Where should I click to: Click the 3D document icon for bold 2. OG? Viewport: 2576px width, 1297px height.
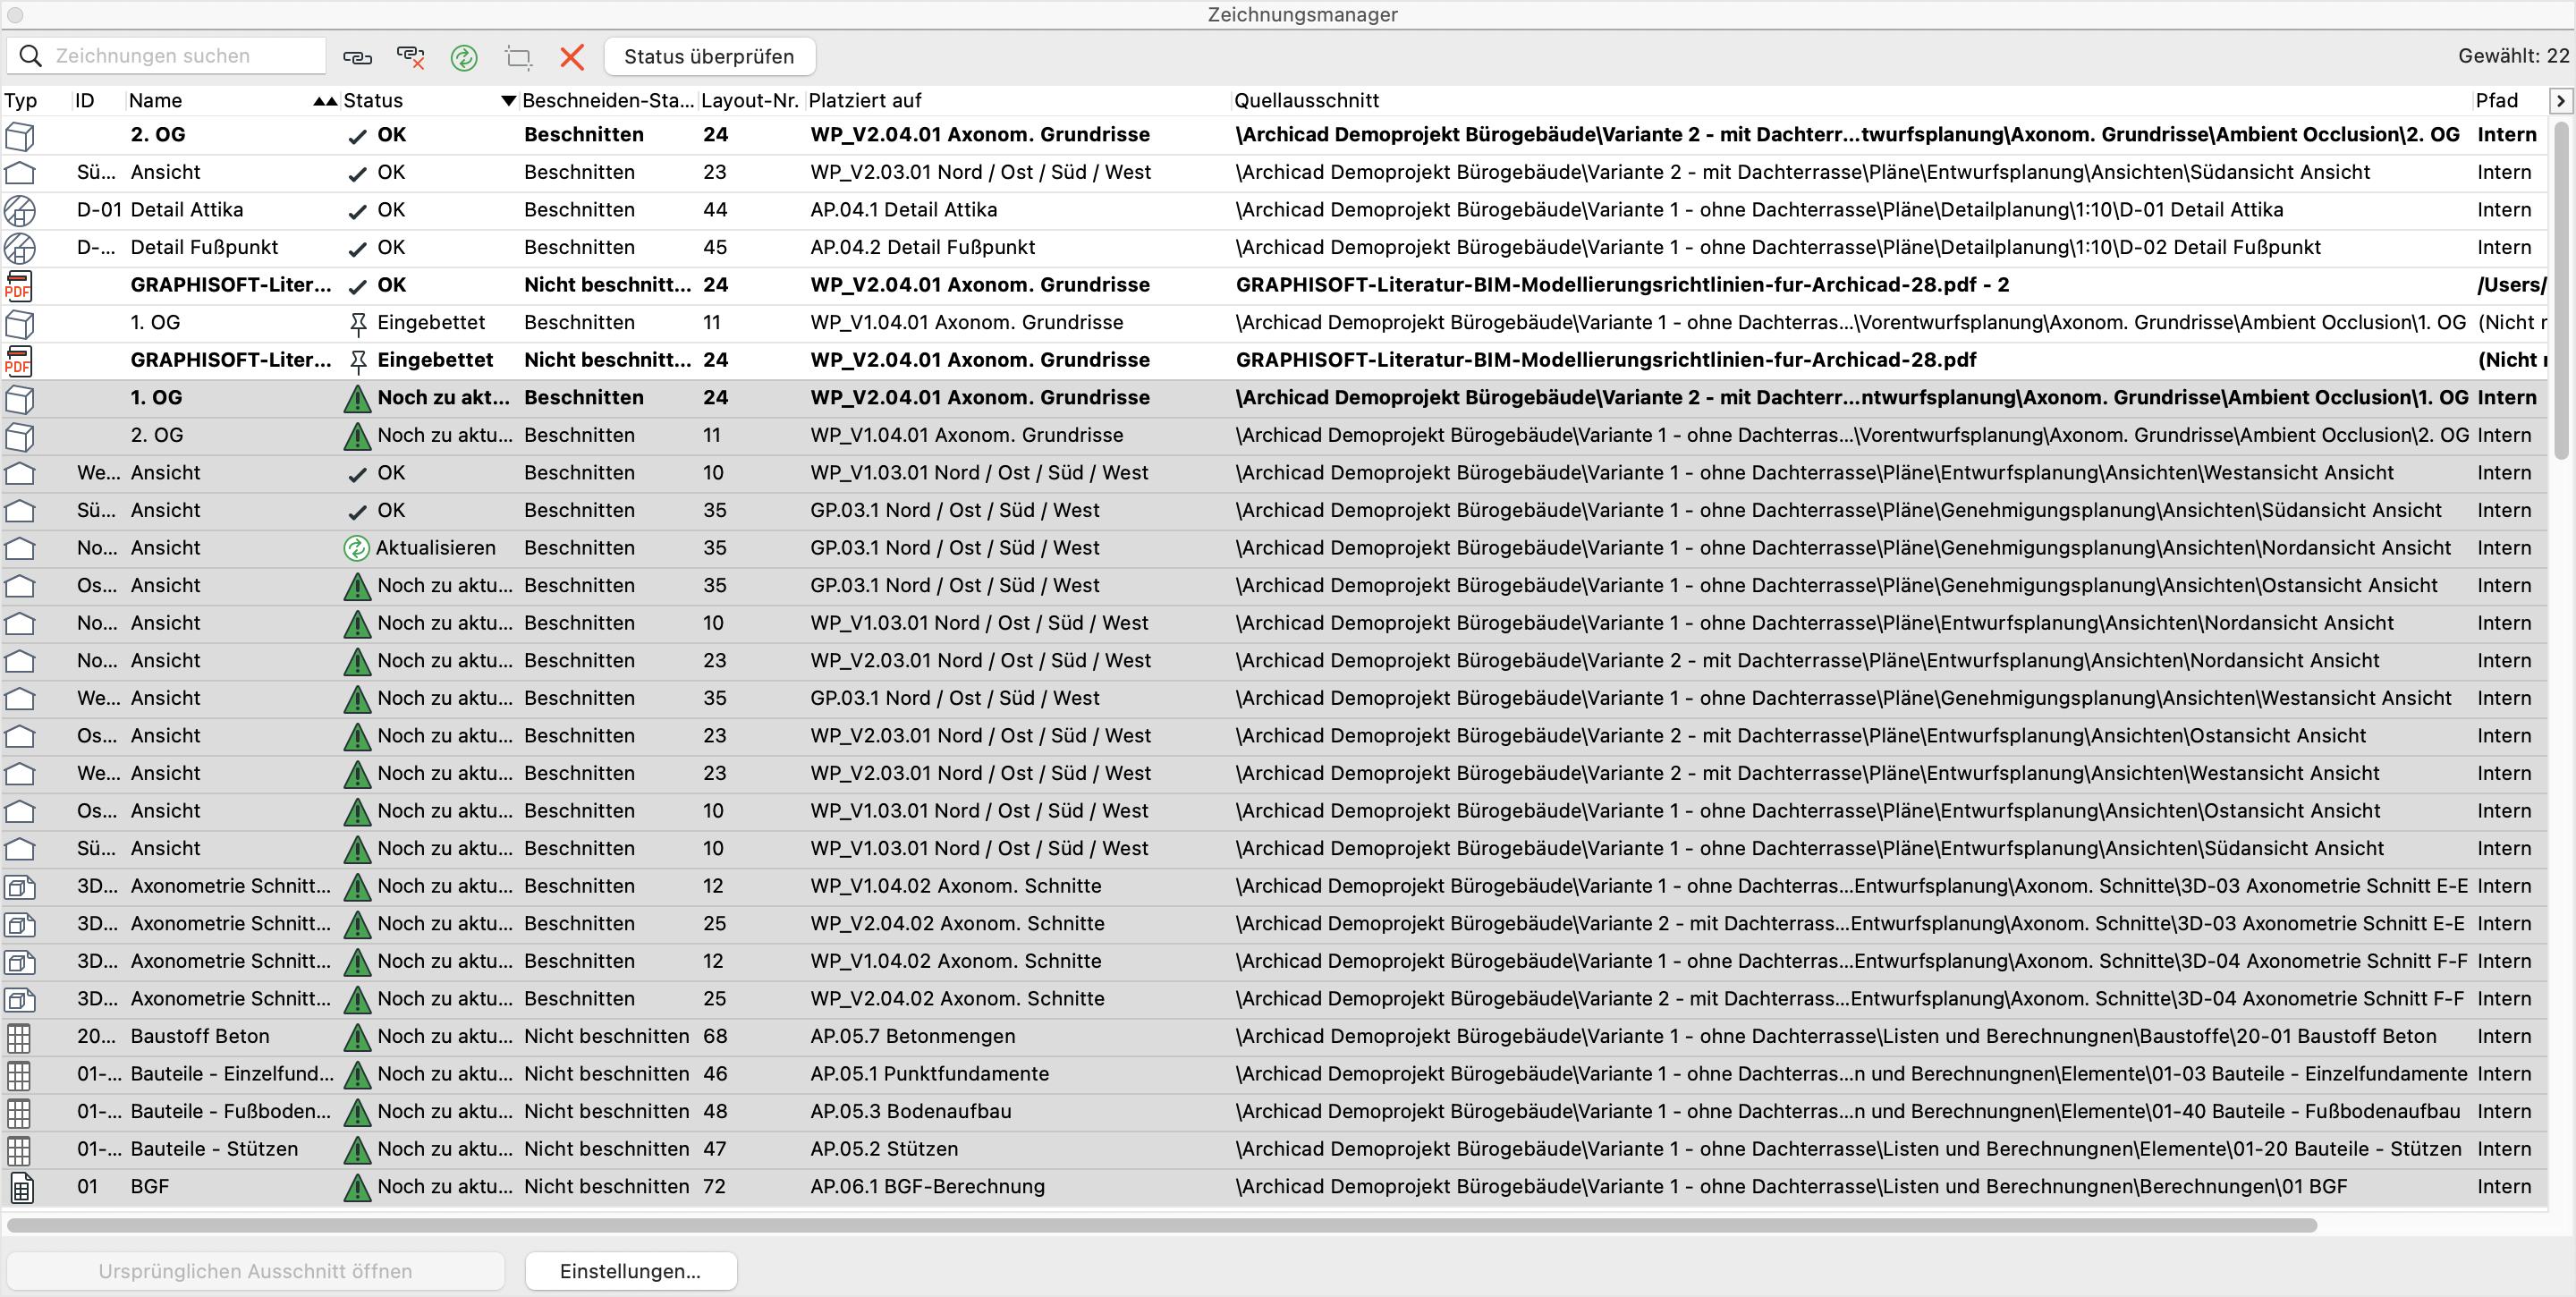(x=20, y=135)
